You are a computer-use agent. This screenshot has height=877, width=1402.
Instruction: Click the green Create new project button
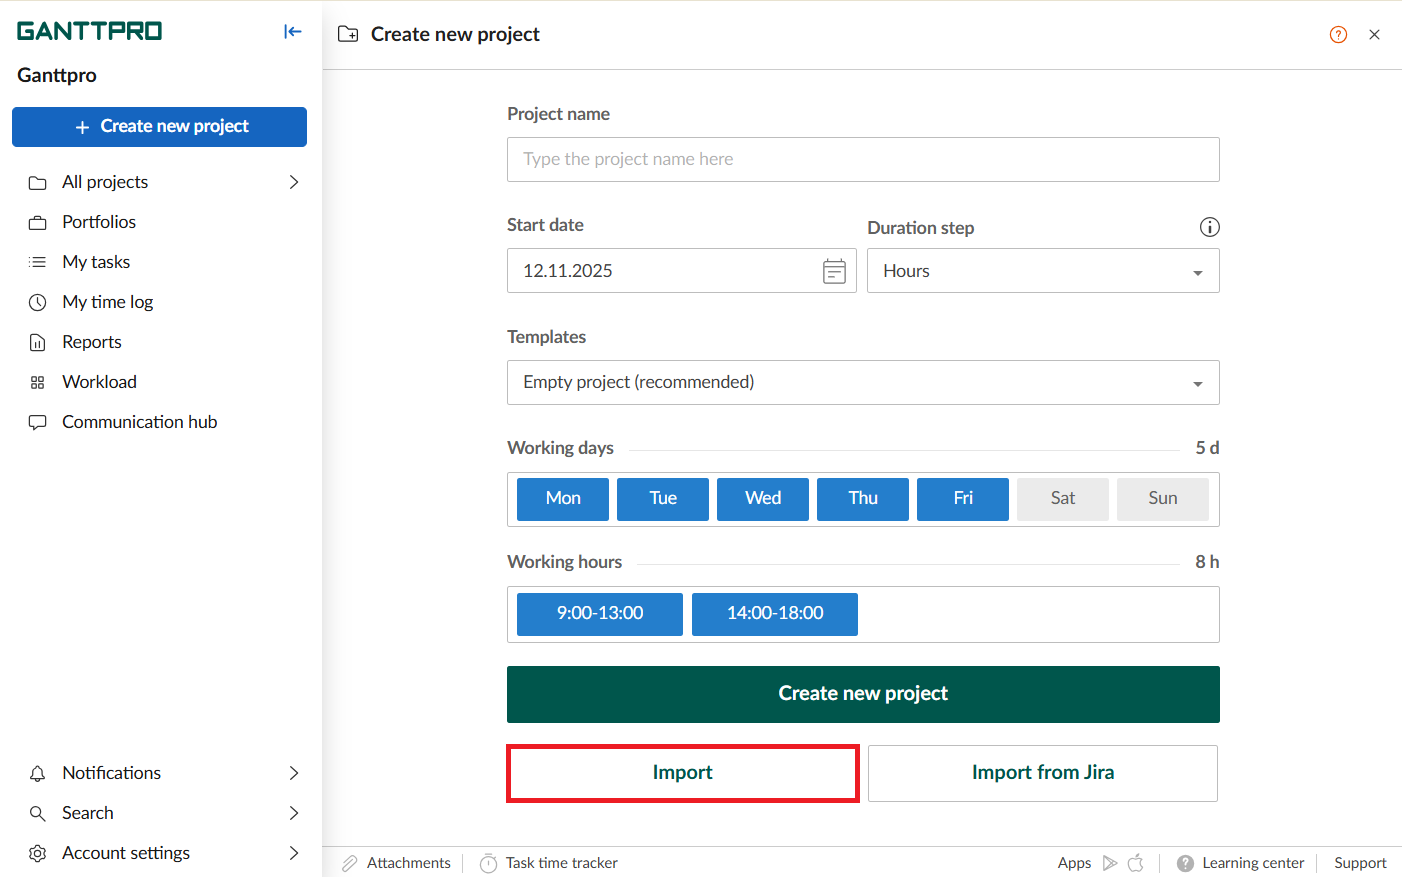(862, 694)
